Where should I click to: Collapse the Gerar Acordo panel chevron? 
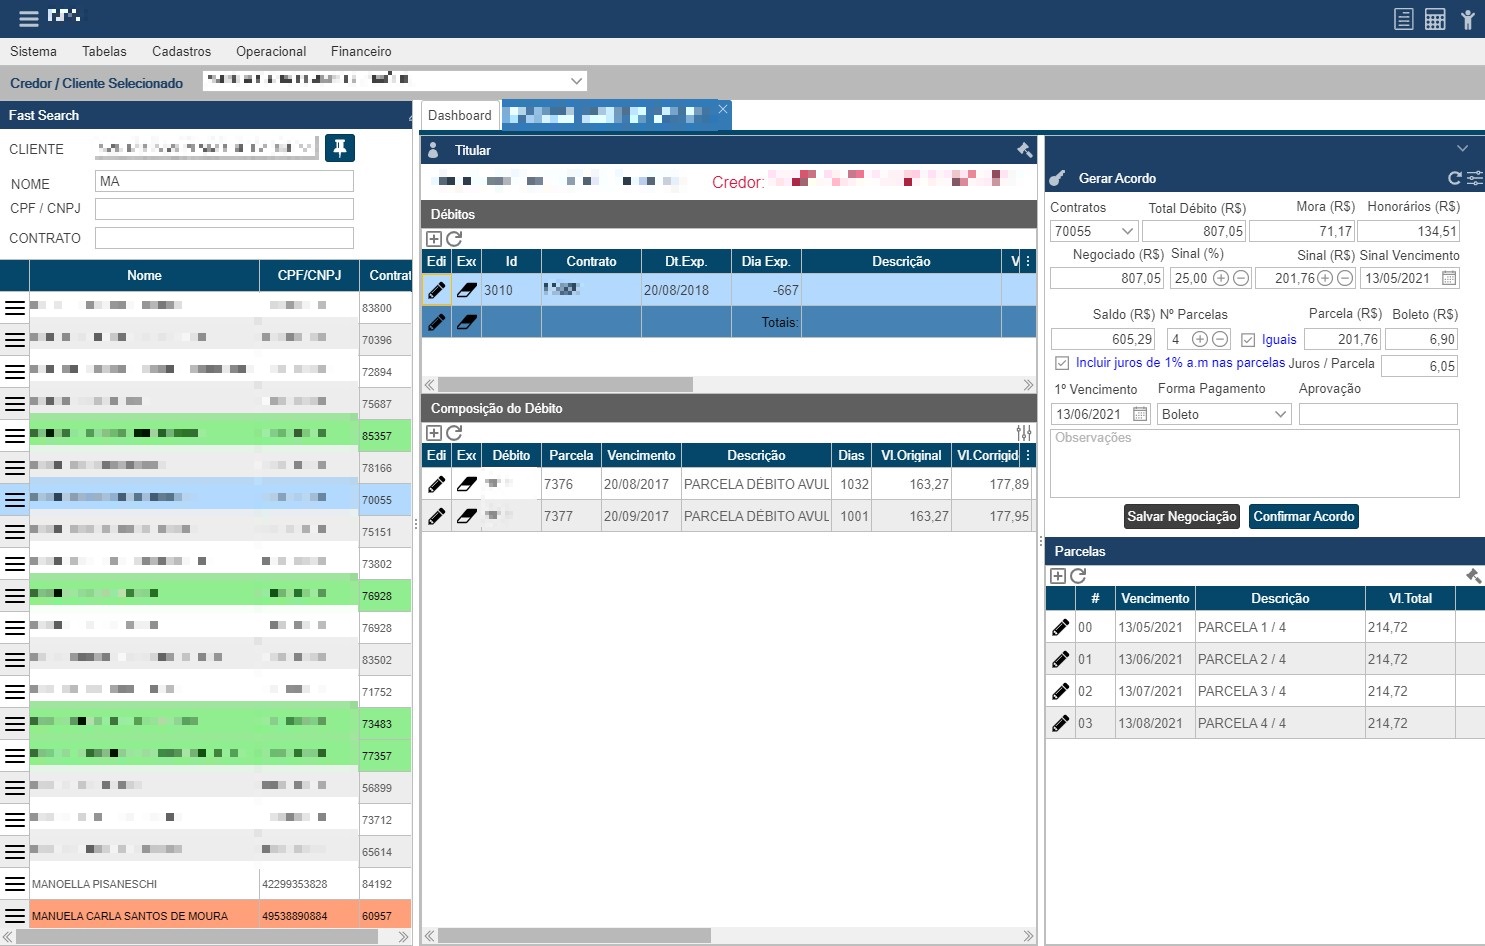click(1462, 148)
